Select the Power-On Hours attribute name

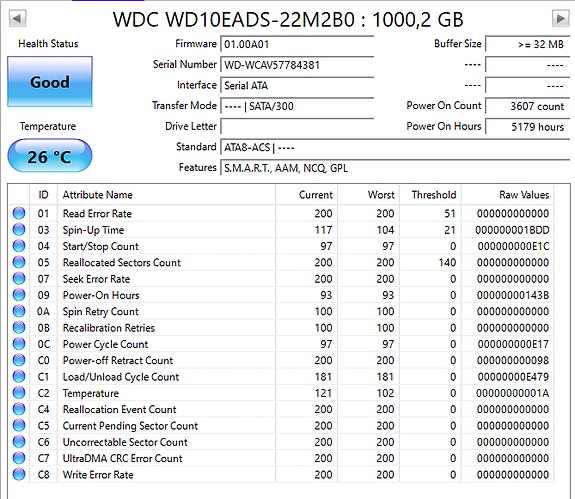101,295
